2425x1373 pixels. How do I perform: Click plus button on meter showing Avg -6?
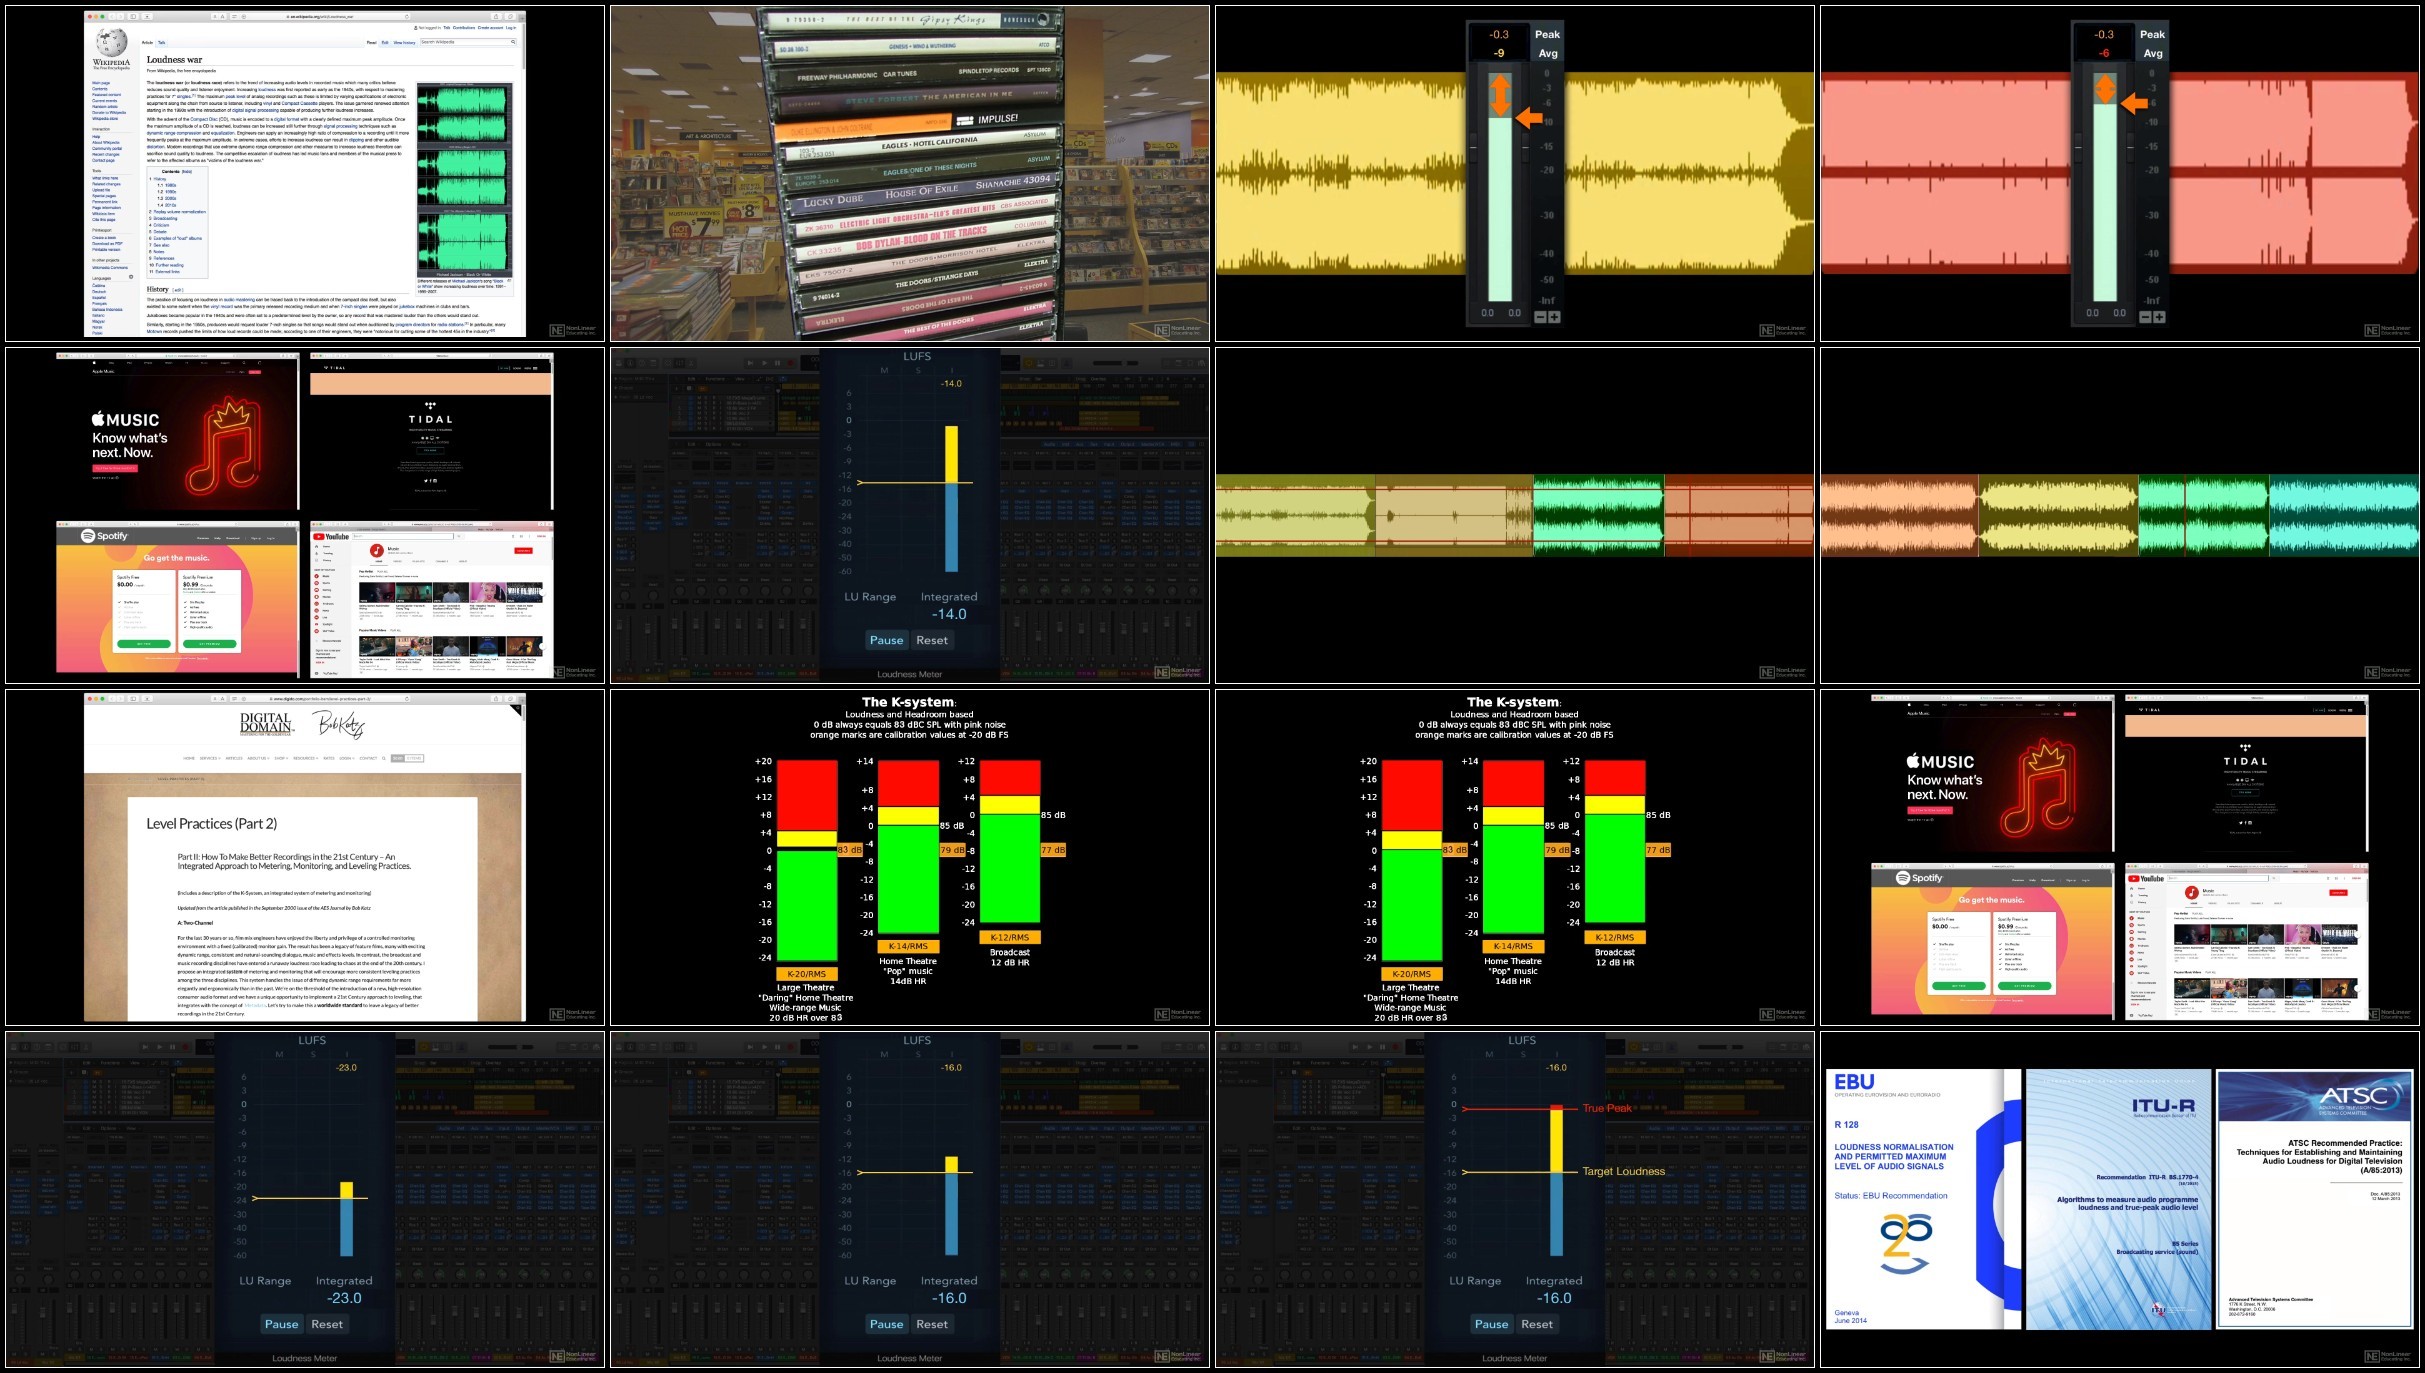coord(2159,317)
